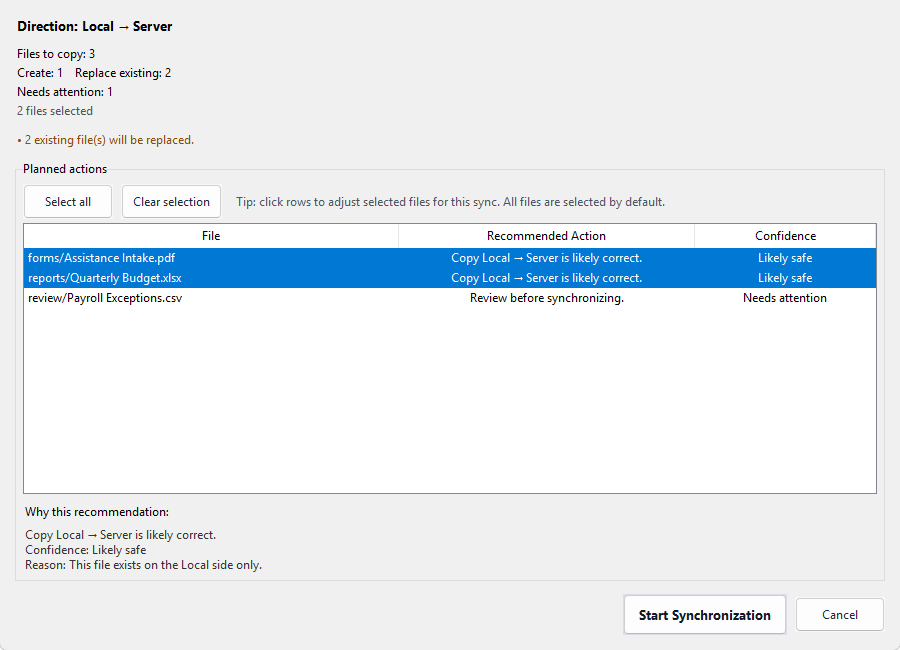Screen dimensions: 900x650
Task: Click the '2 existing file(s) will be replaced' warning
Action: [x=106, y=140]
